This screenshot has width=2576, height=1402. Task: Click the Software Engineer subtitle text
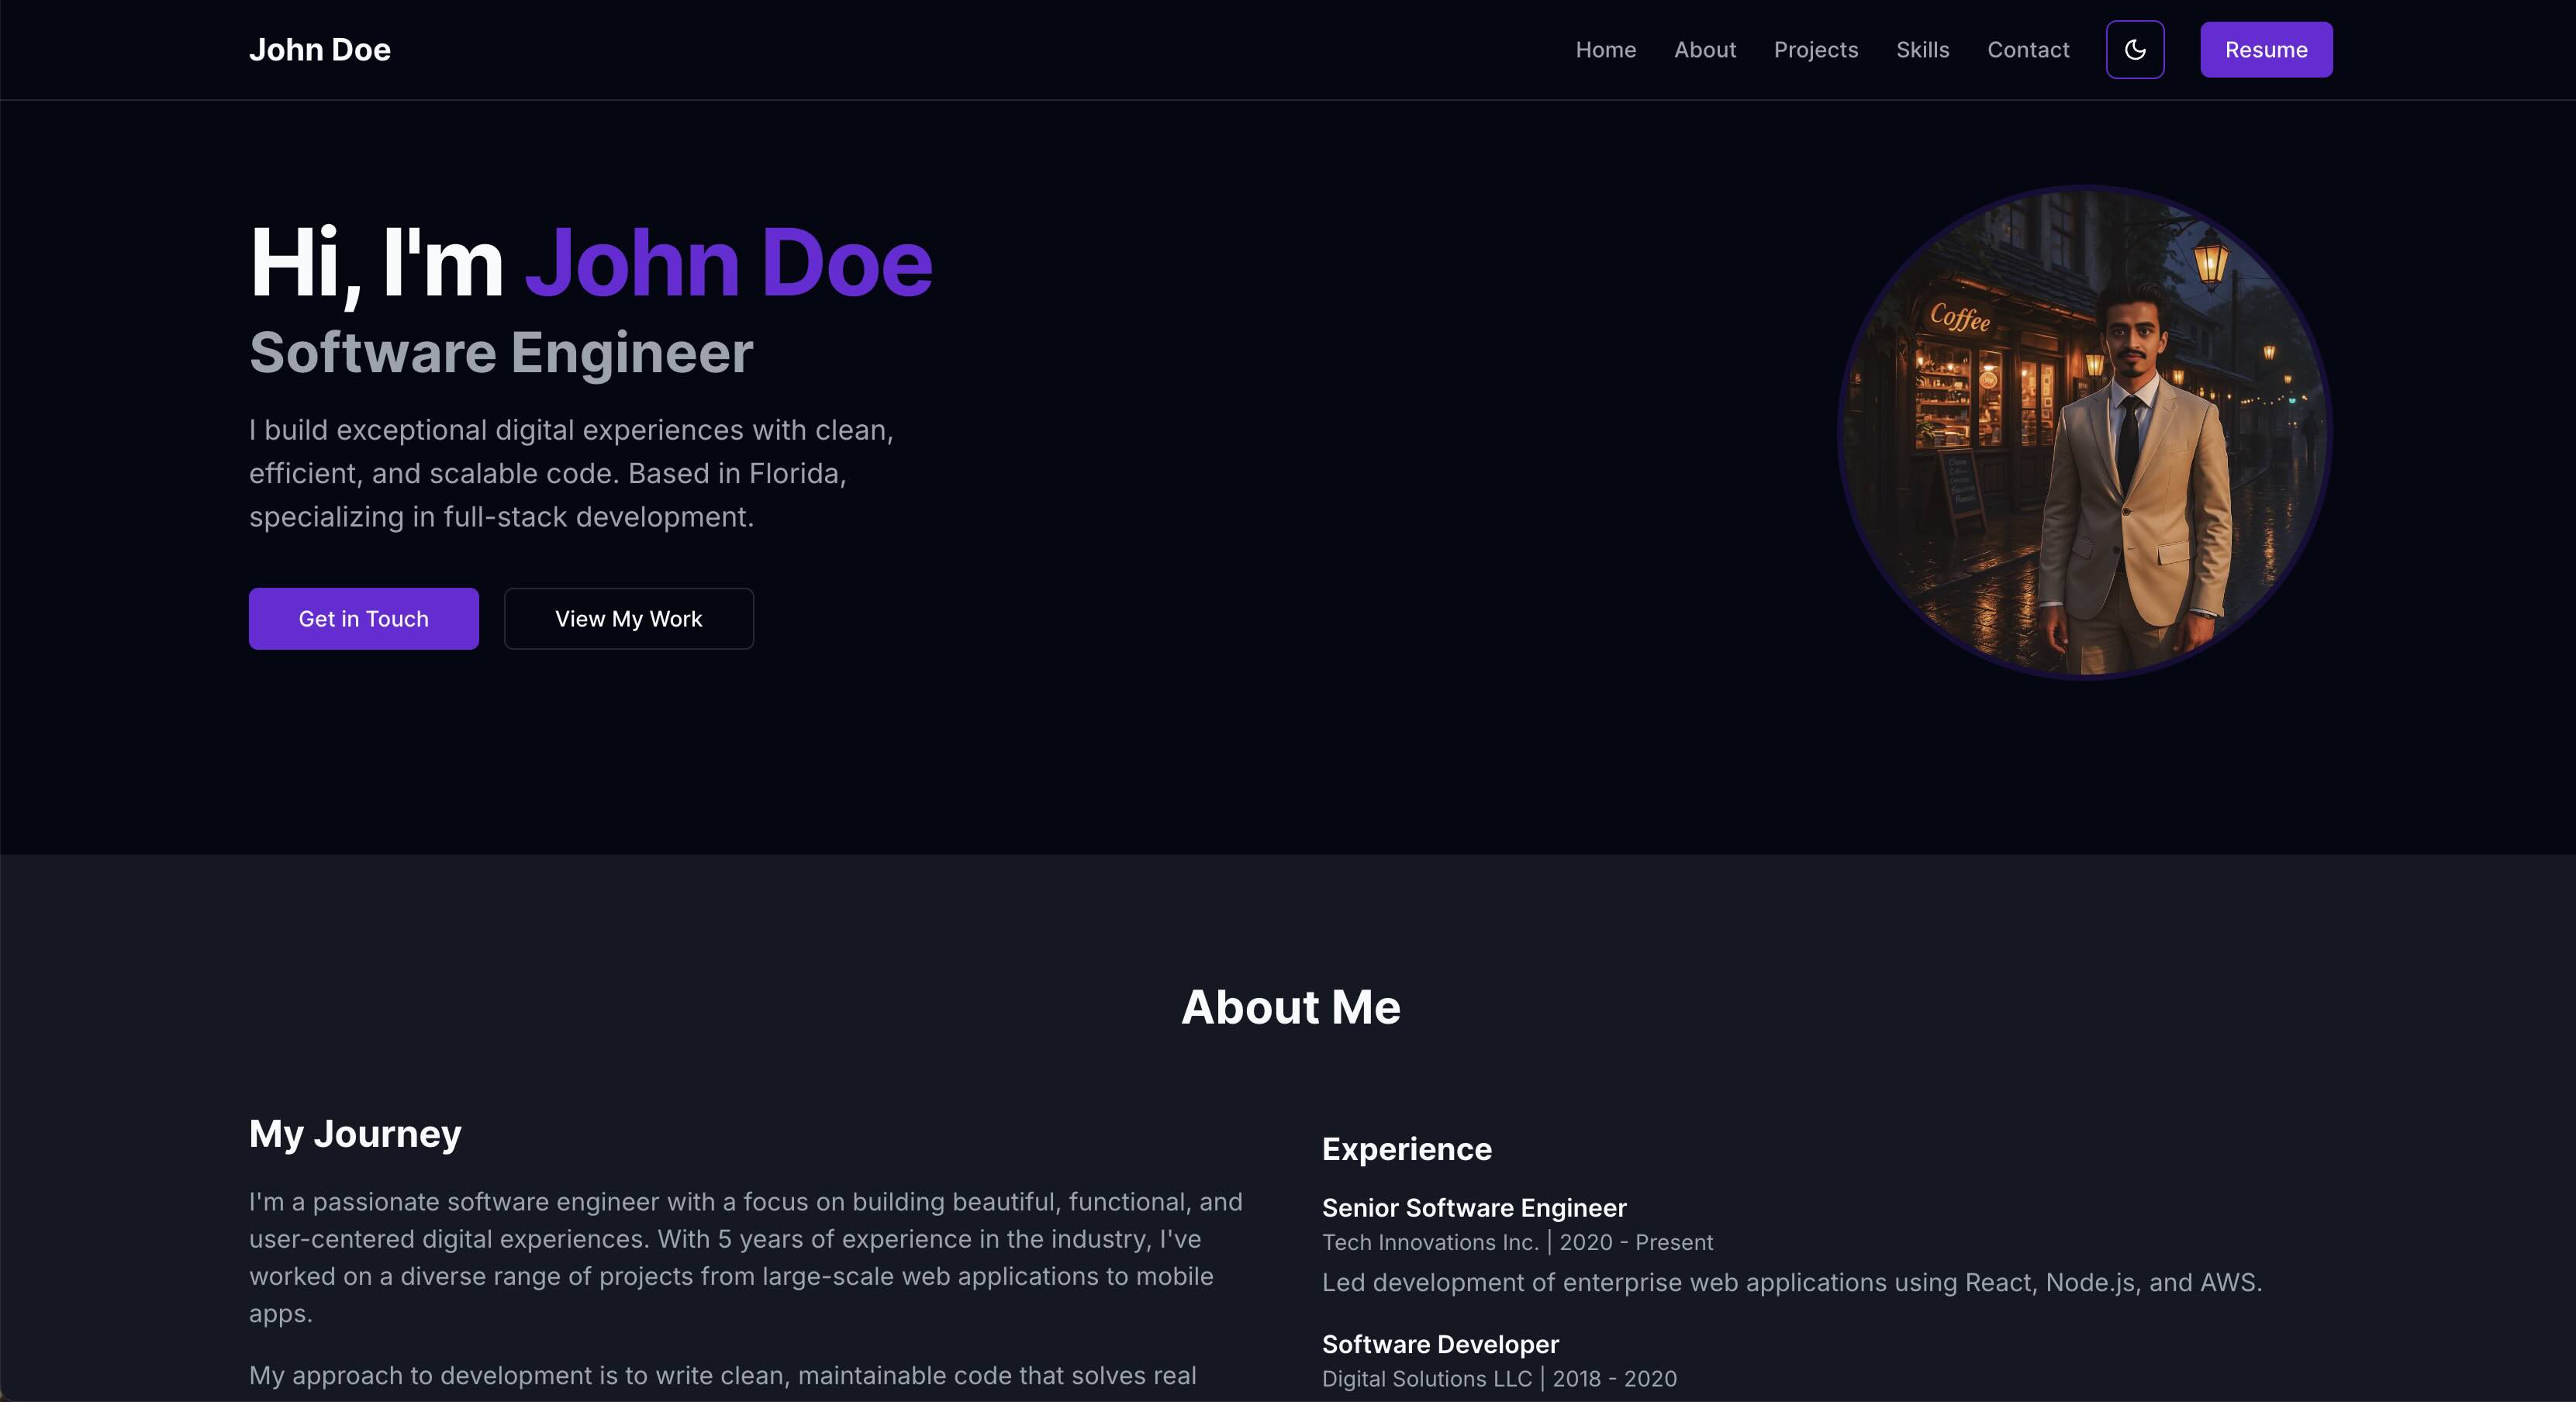[x=500, y=353]
